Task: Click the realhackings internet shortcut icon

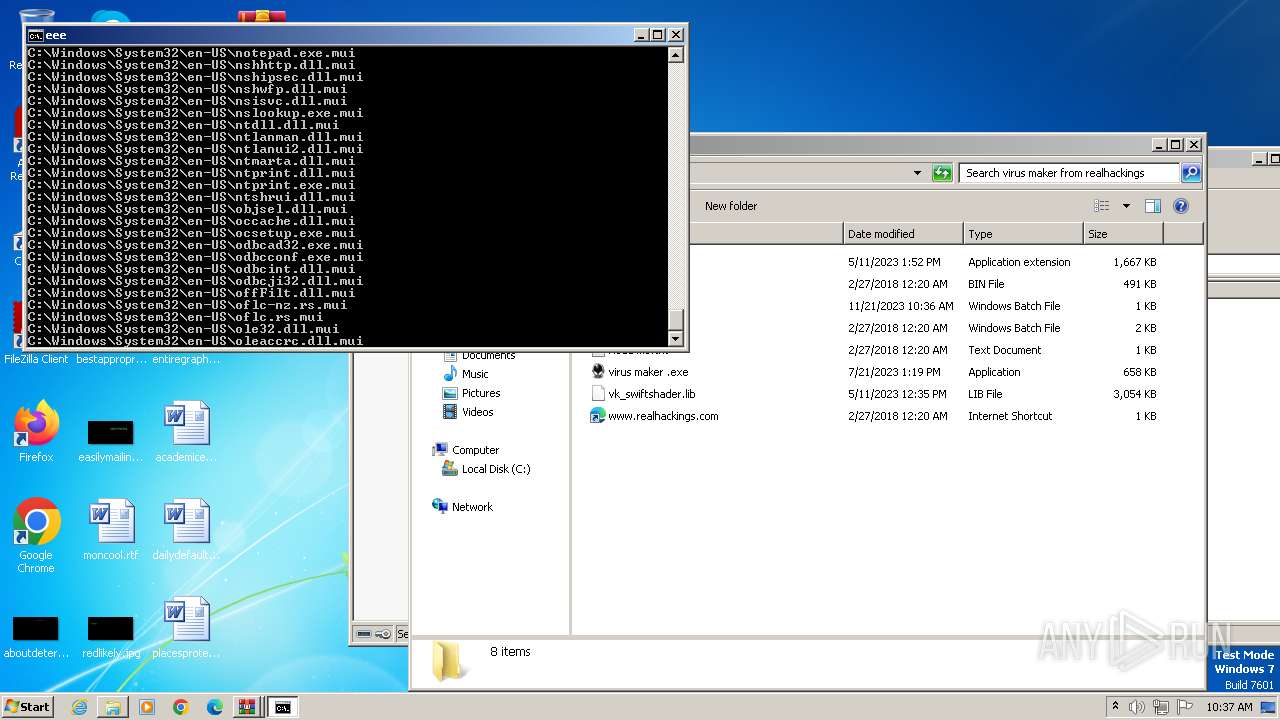Action: coord(598,416)
